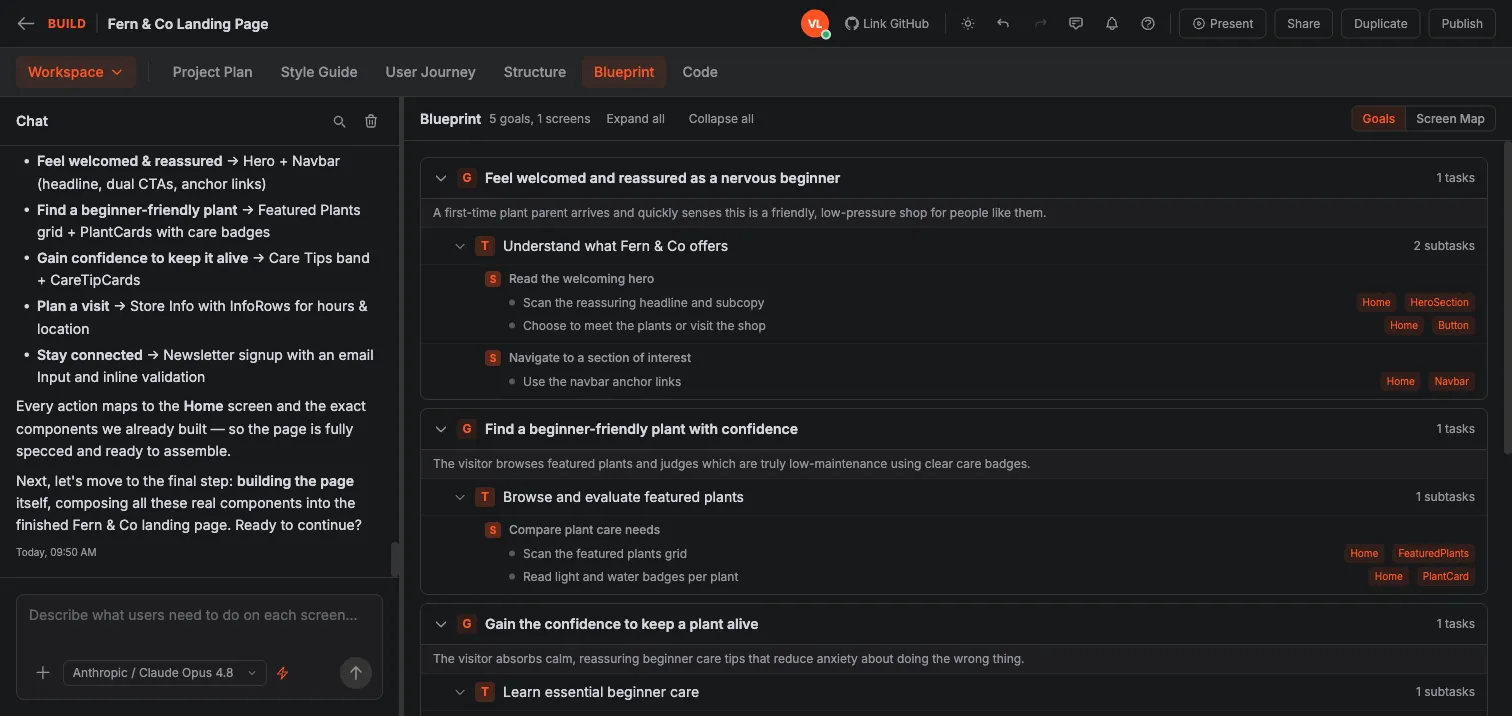Click the Present button

click(1222, 24)
